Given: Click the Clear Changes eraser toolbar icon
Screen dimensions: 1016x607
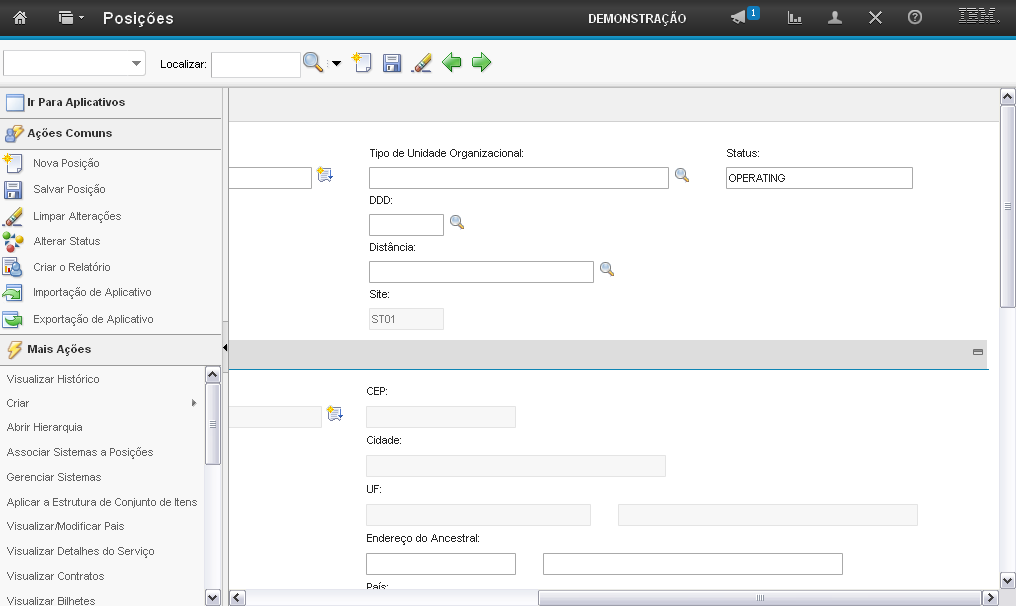Looking at the screenshot, I should click(x=422, y=63).
